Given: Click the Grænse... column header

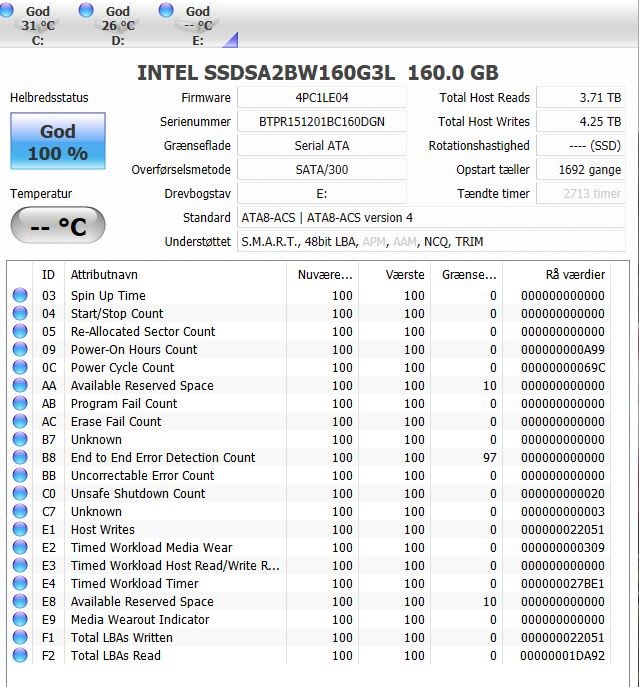Looking at the screenshot, I should click(467, 275).
